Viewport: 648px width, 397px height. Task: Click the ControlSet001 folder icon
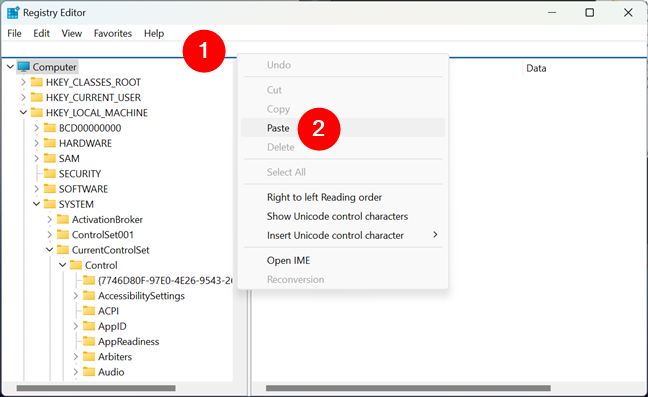63,235
